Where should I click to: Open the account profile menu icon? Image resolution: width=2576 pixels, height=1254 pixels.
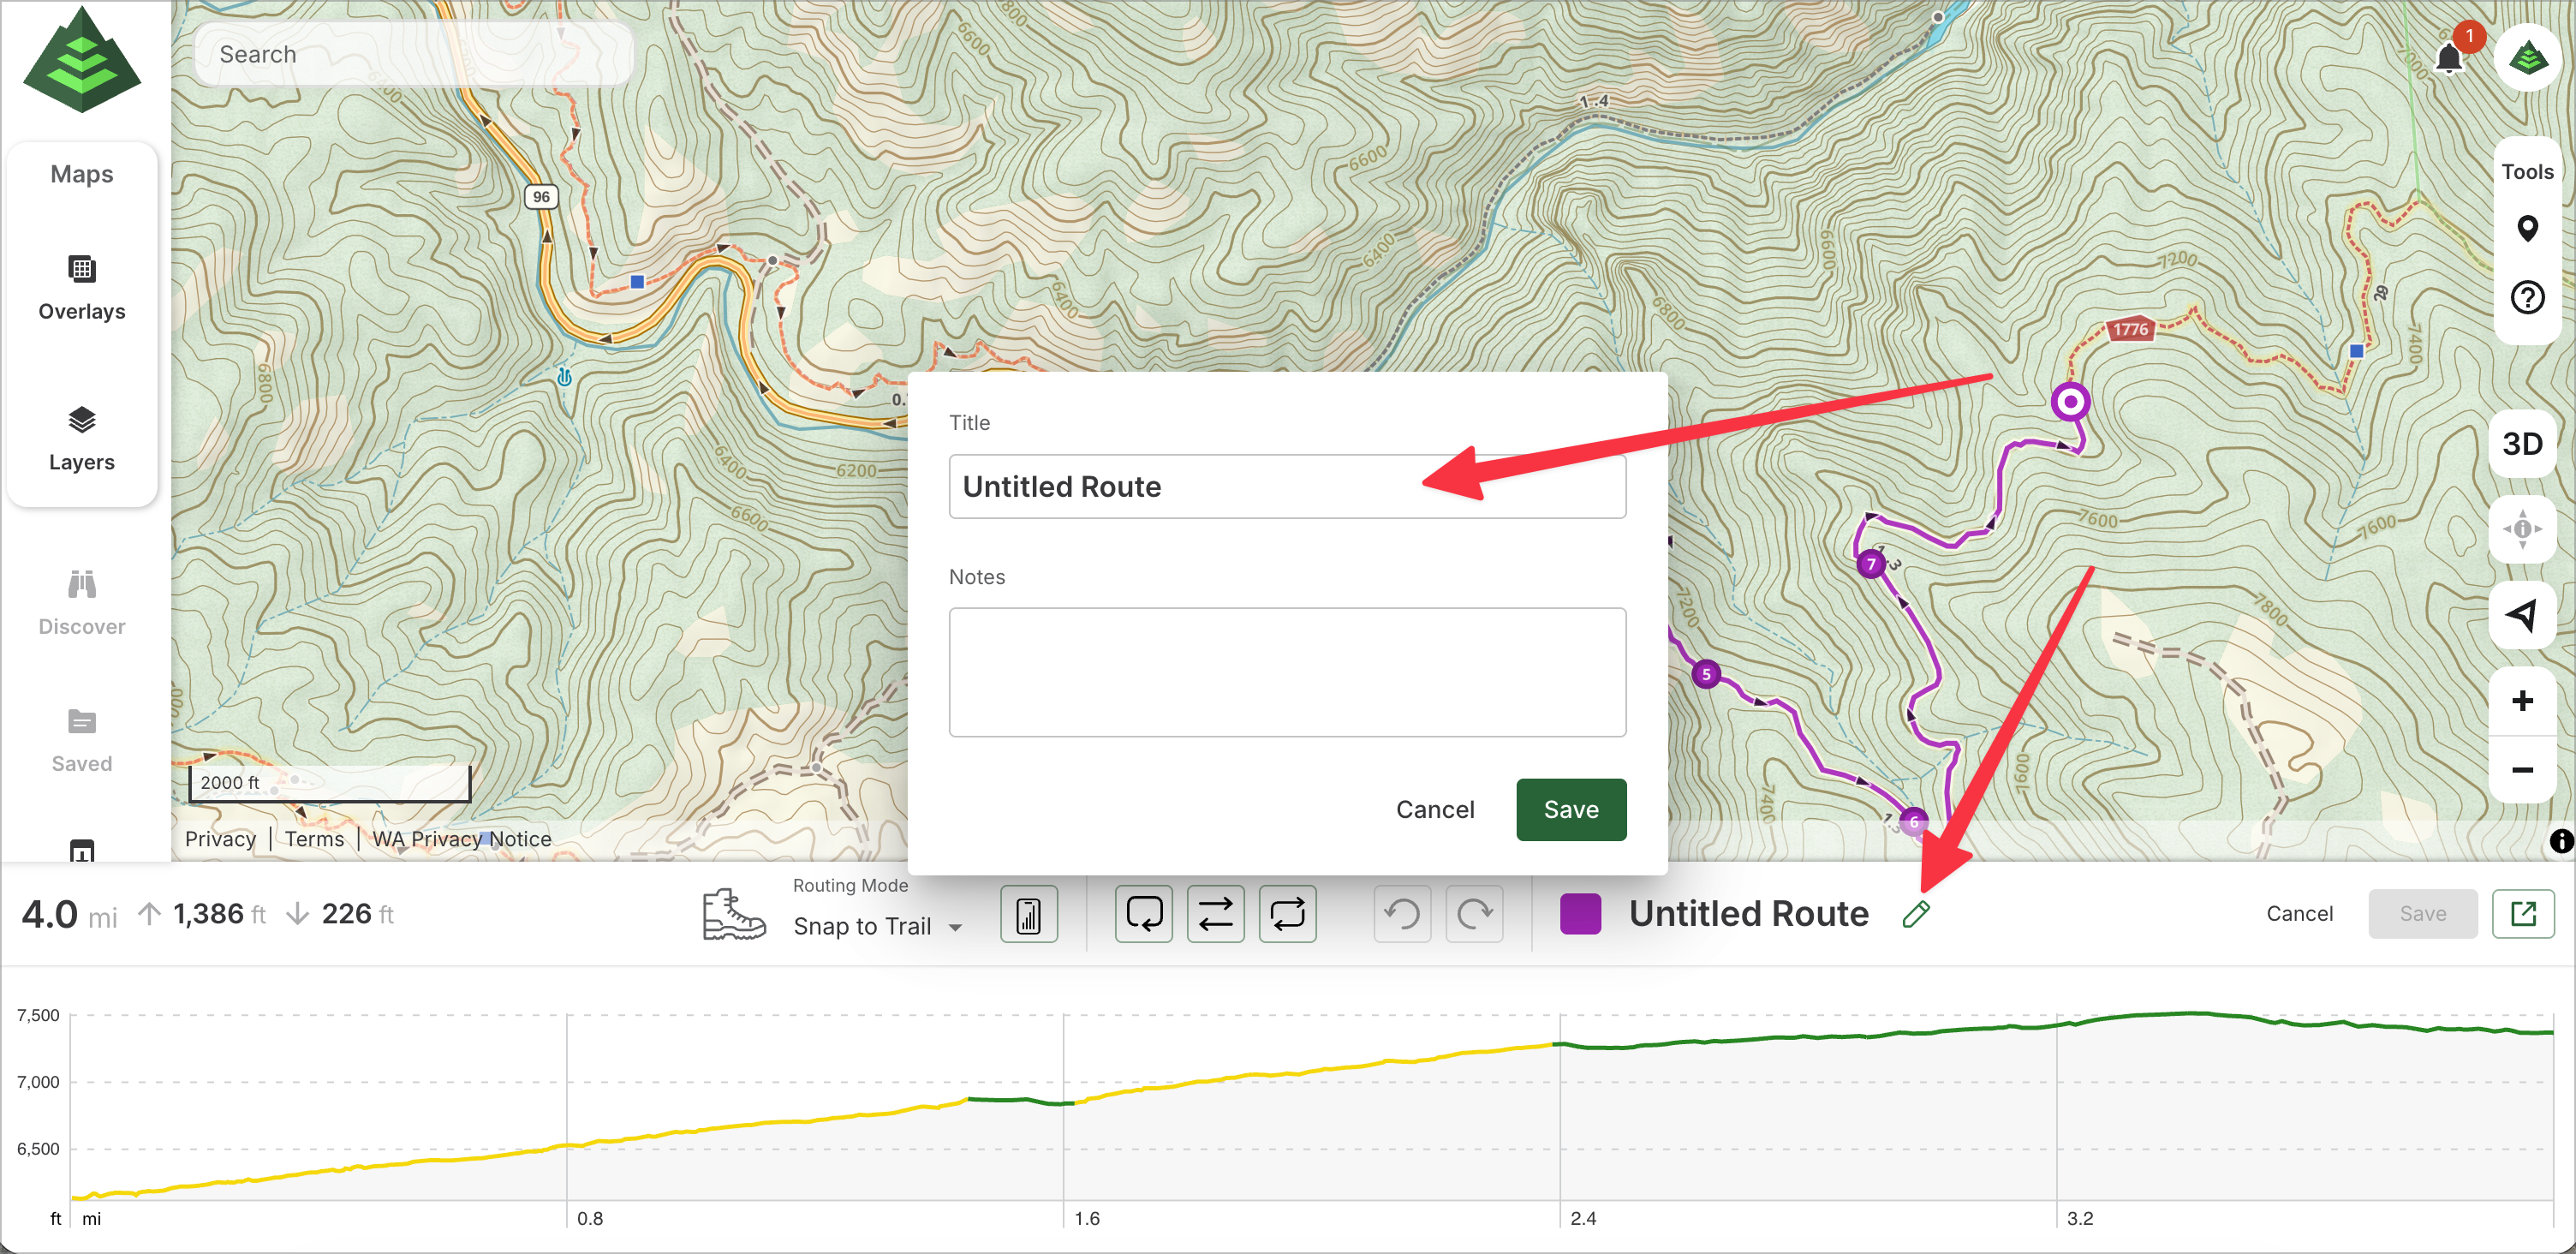(2527, 58)
